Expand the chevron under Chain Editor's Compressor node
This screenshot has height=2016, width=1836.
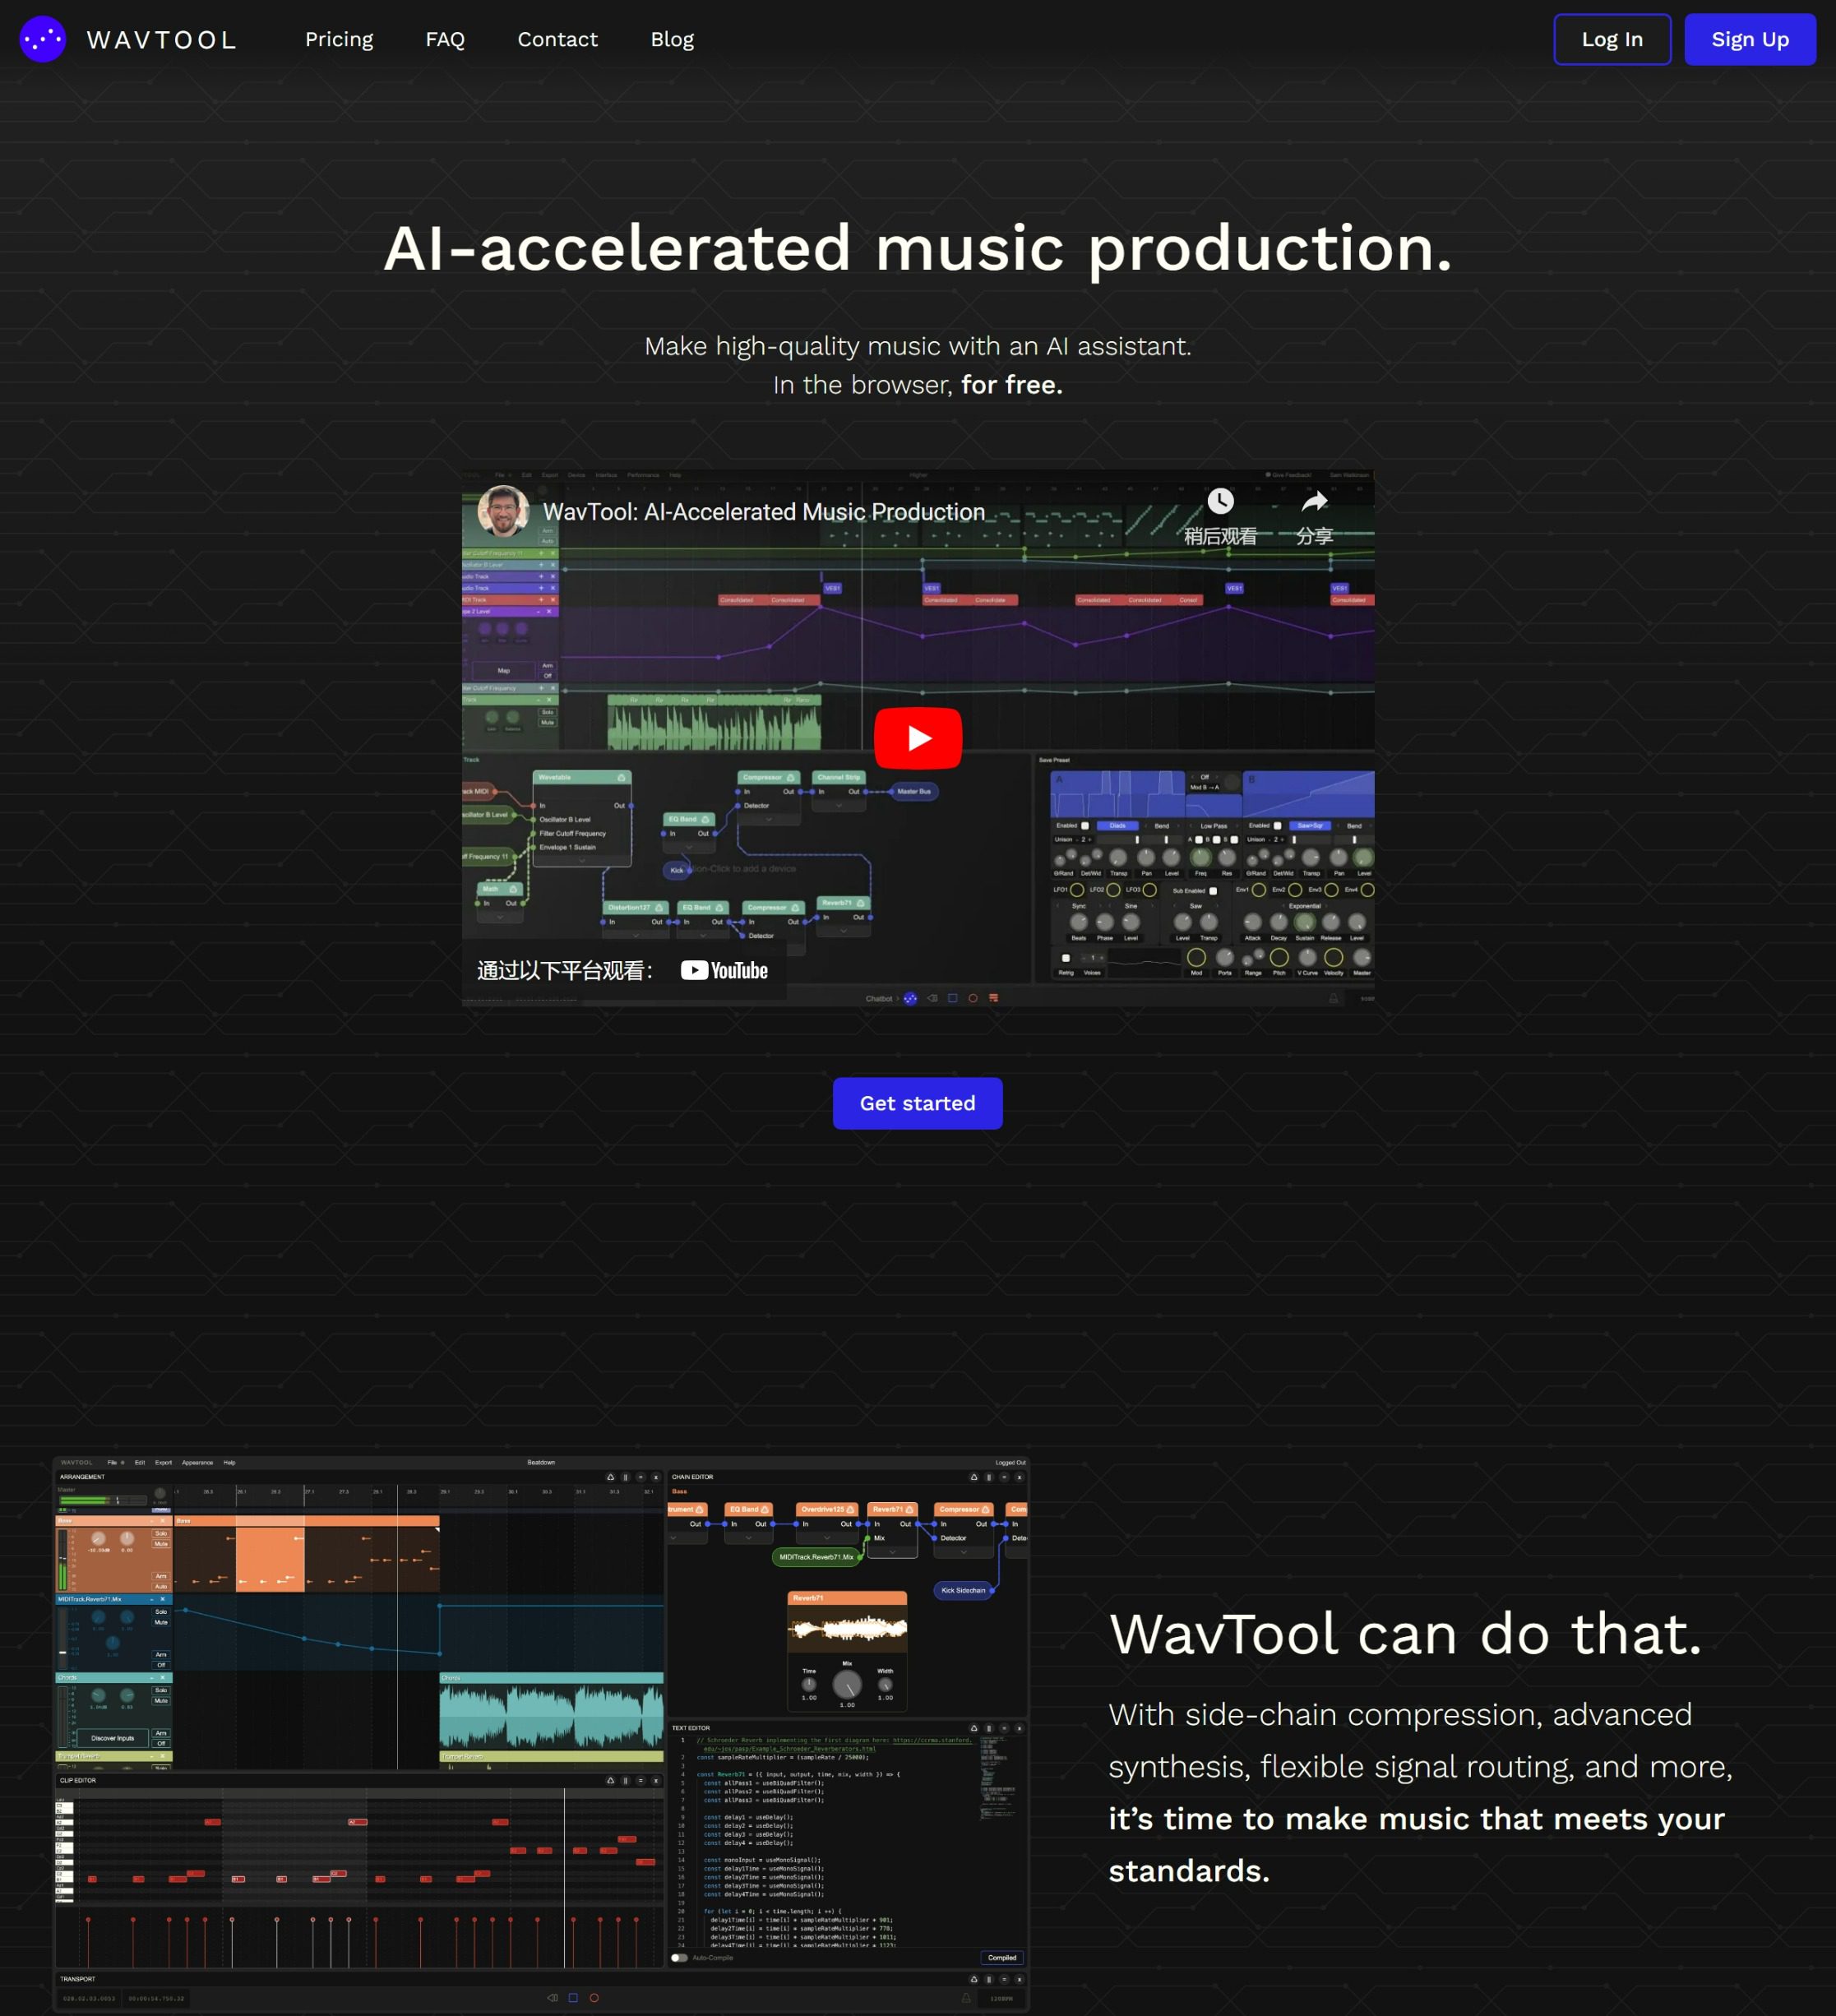coord(964,1552)
